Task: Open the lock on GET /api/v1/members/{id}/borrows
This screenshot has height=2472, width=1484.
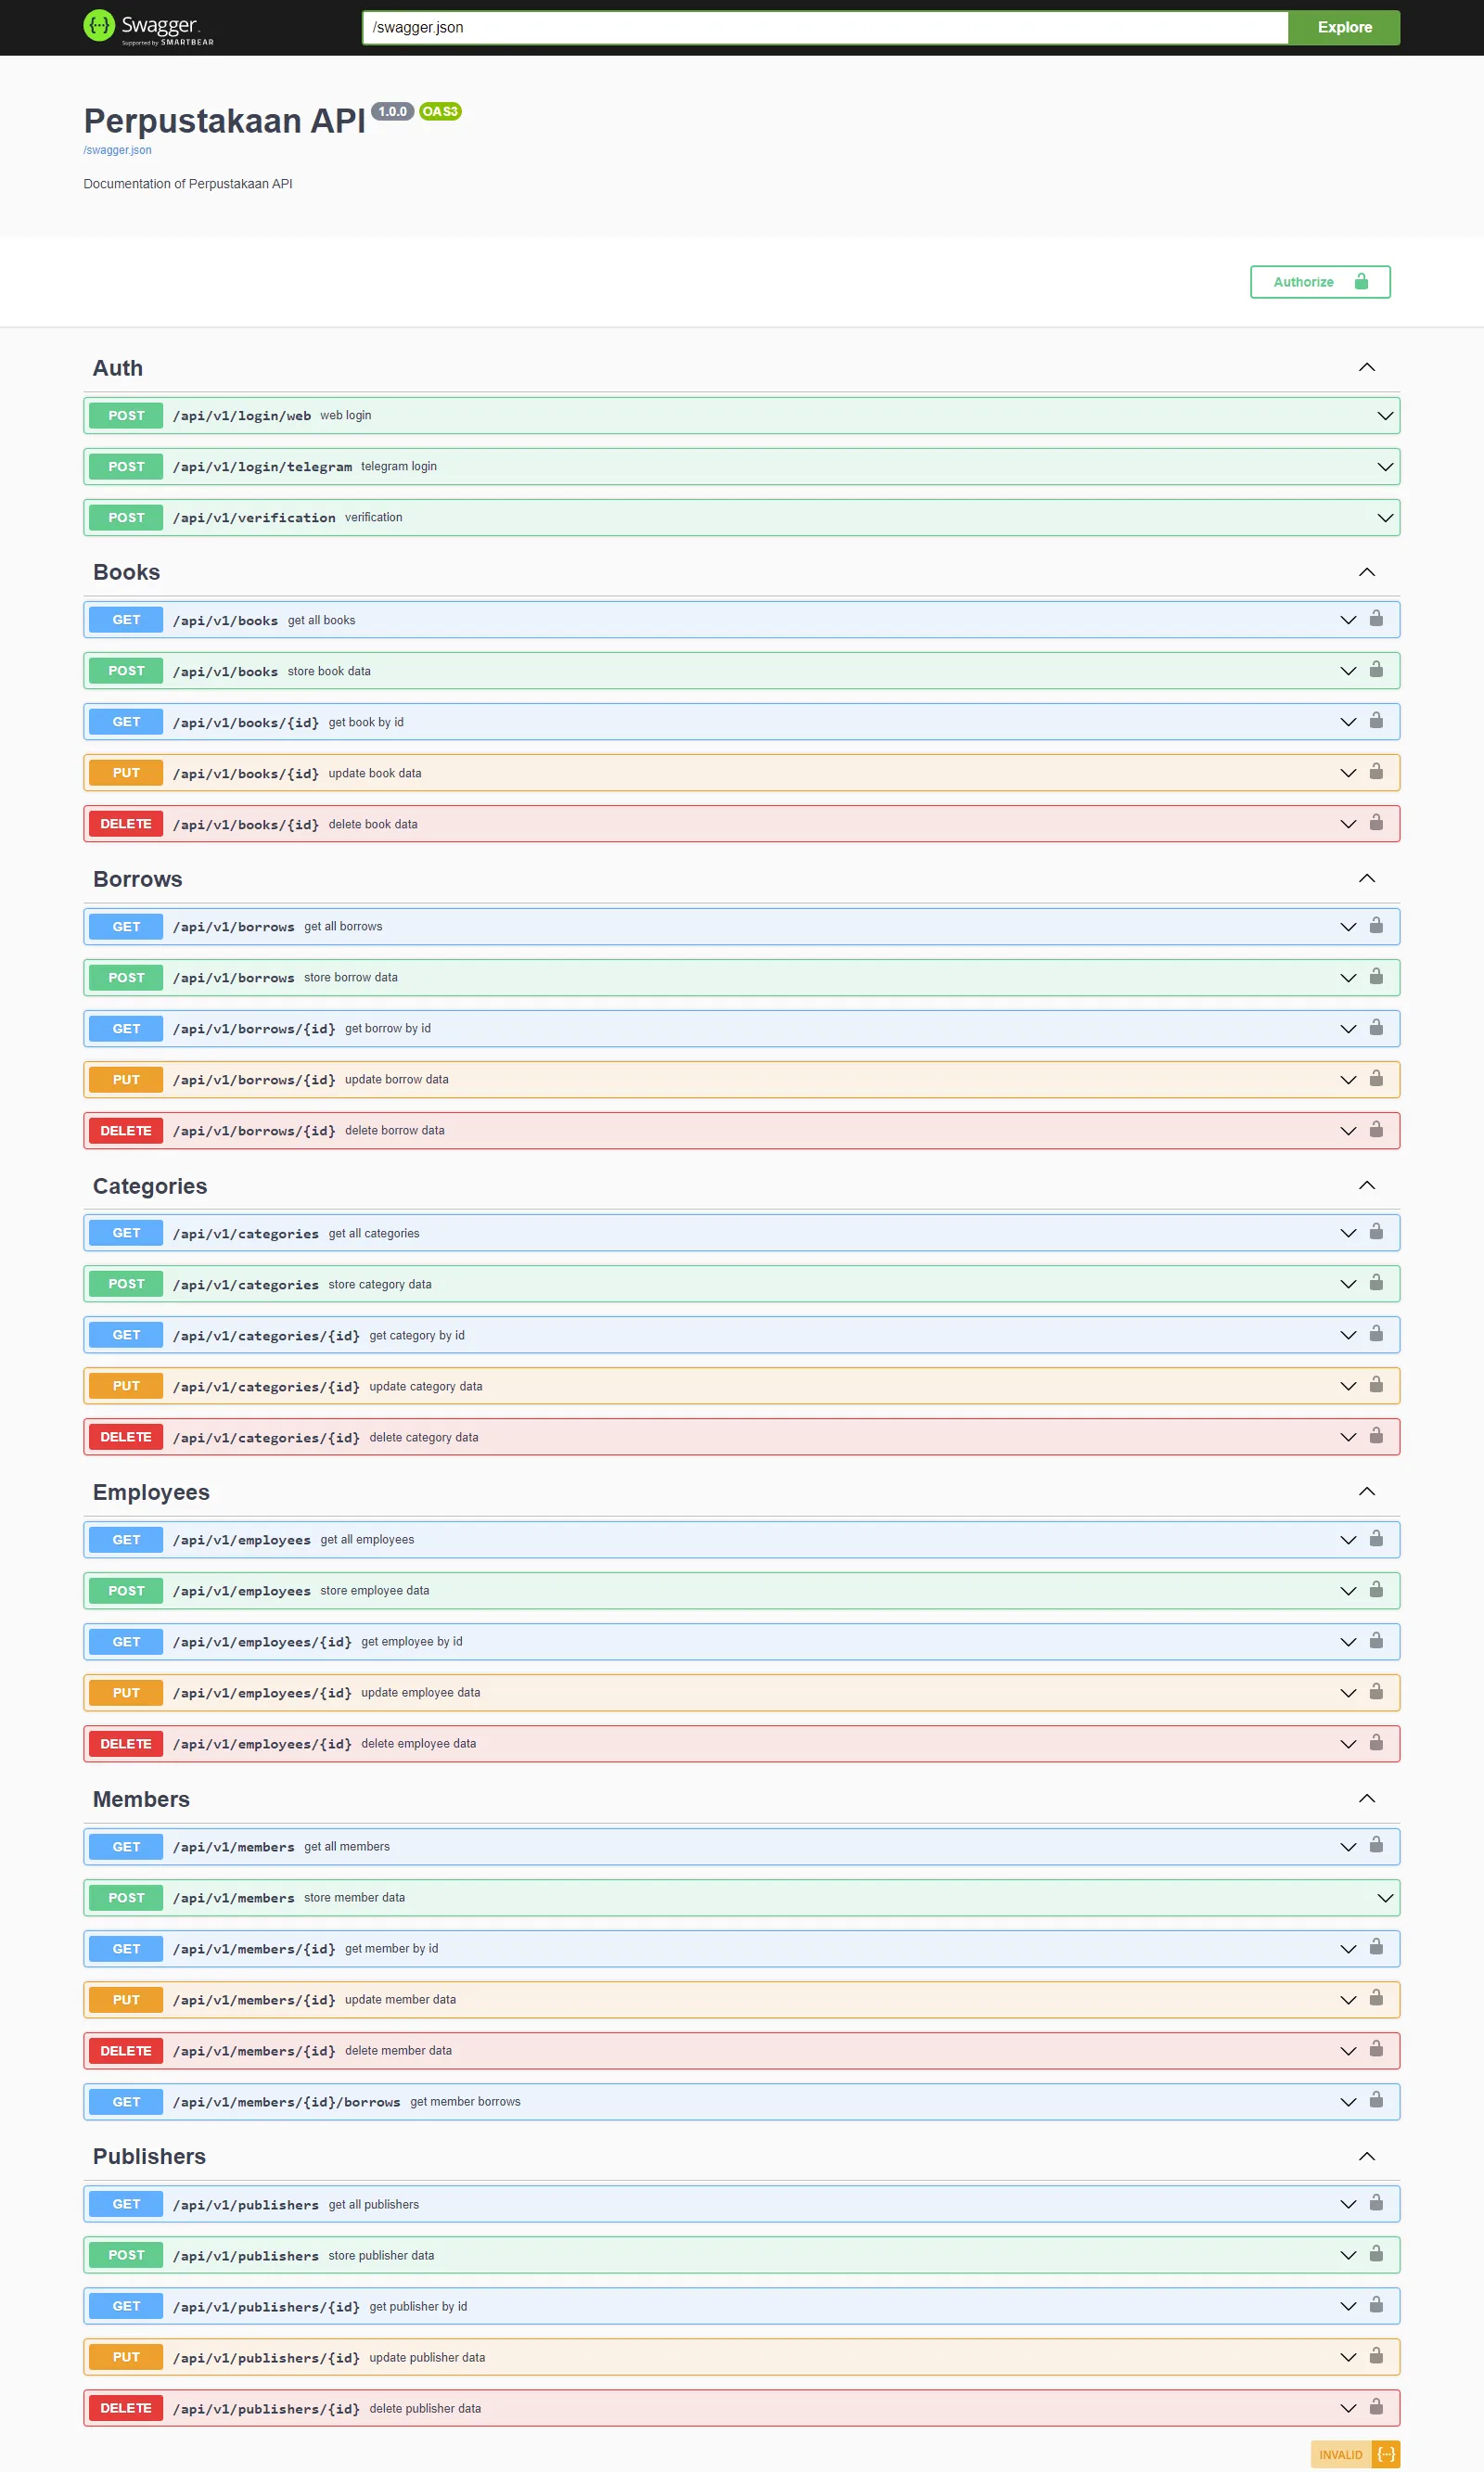Action: point(1376,2101)
